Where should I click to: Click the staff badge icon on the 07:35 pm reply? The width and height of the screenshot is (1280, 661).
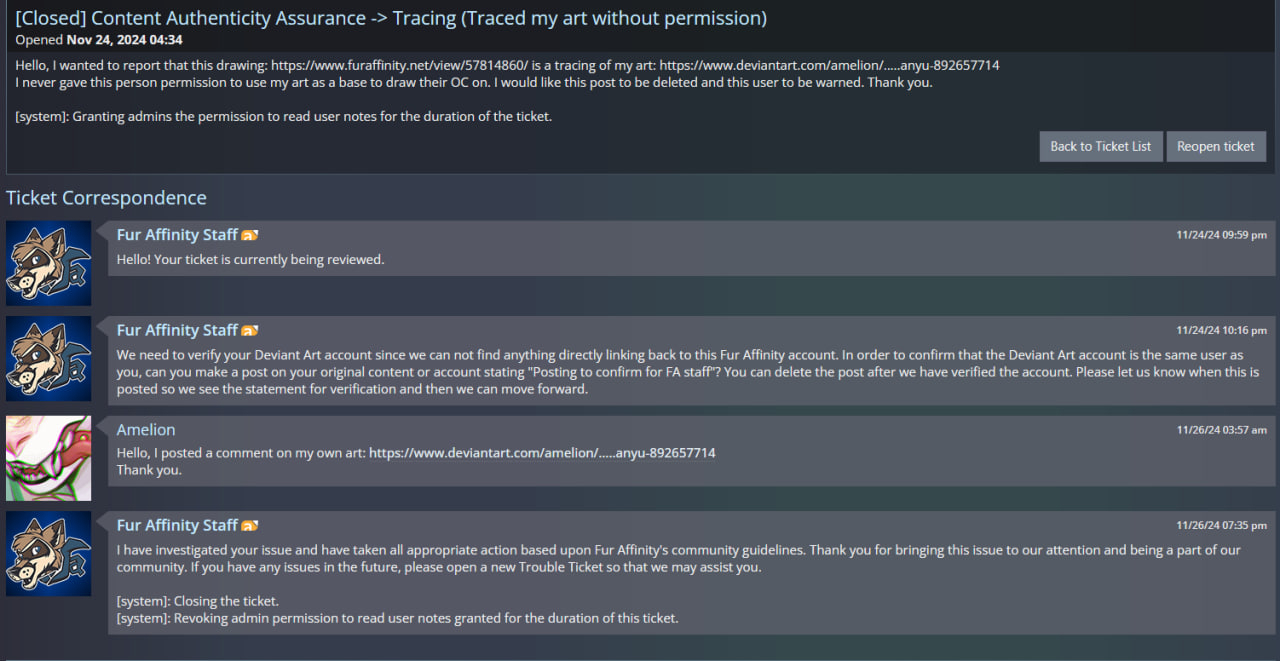pos(250,526)
